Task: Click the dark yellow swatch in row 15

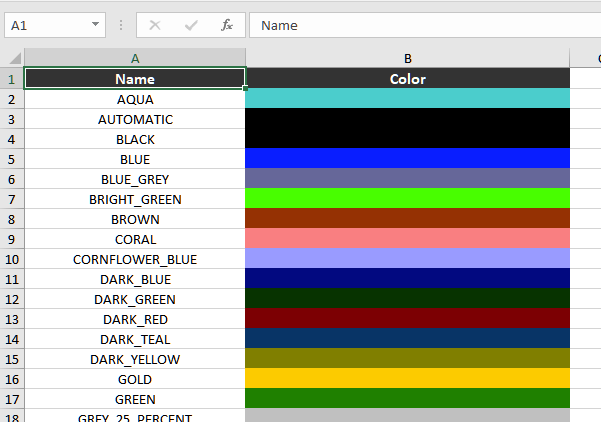Action: click(407, 358)
